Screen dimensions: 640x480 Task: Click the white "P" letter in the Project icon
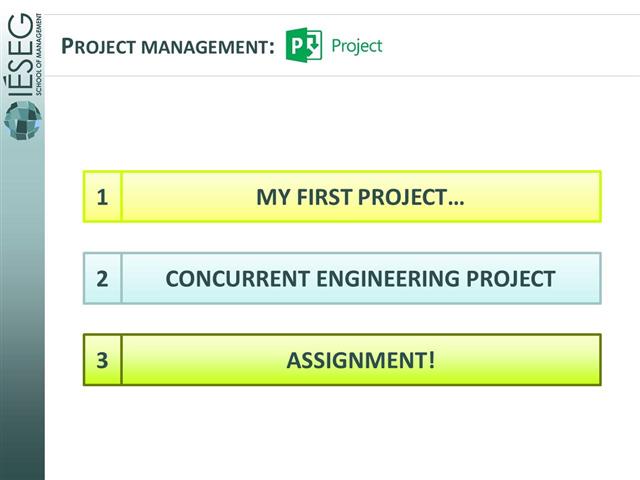click(x=298, y=45)
